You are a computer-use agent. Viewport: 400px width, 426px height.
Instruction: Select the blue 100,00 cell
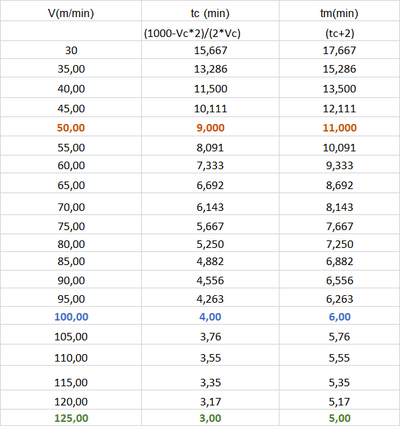[x=71, y=316]
